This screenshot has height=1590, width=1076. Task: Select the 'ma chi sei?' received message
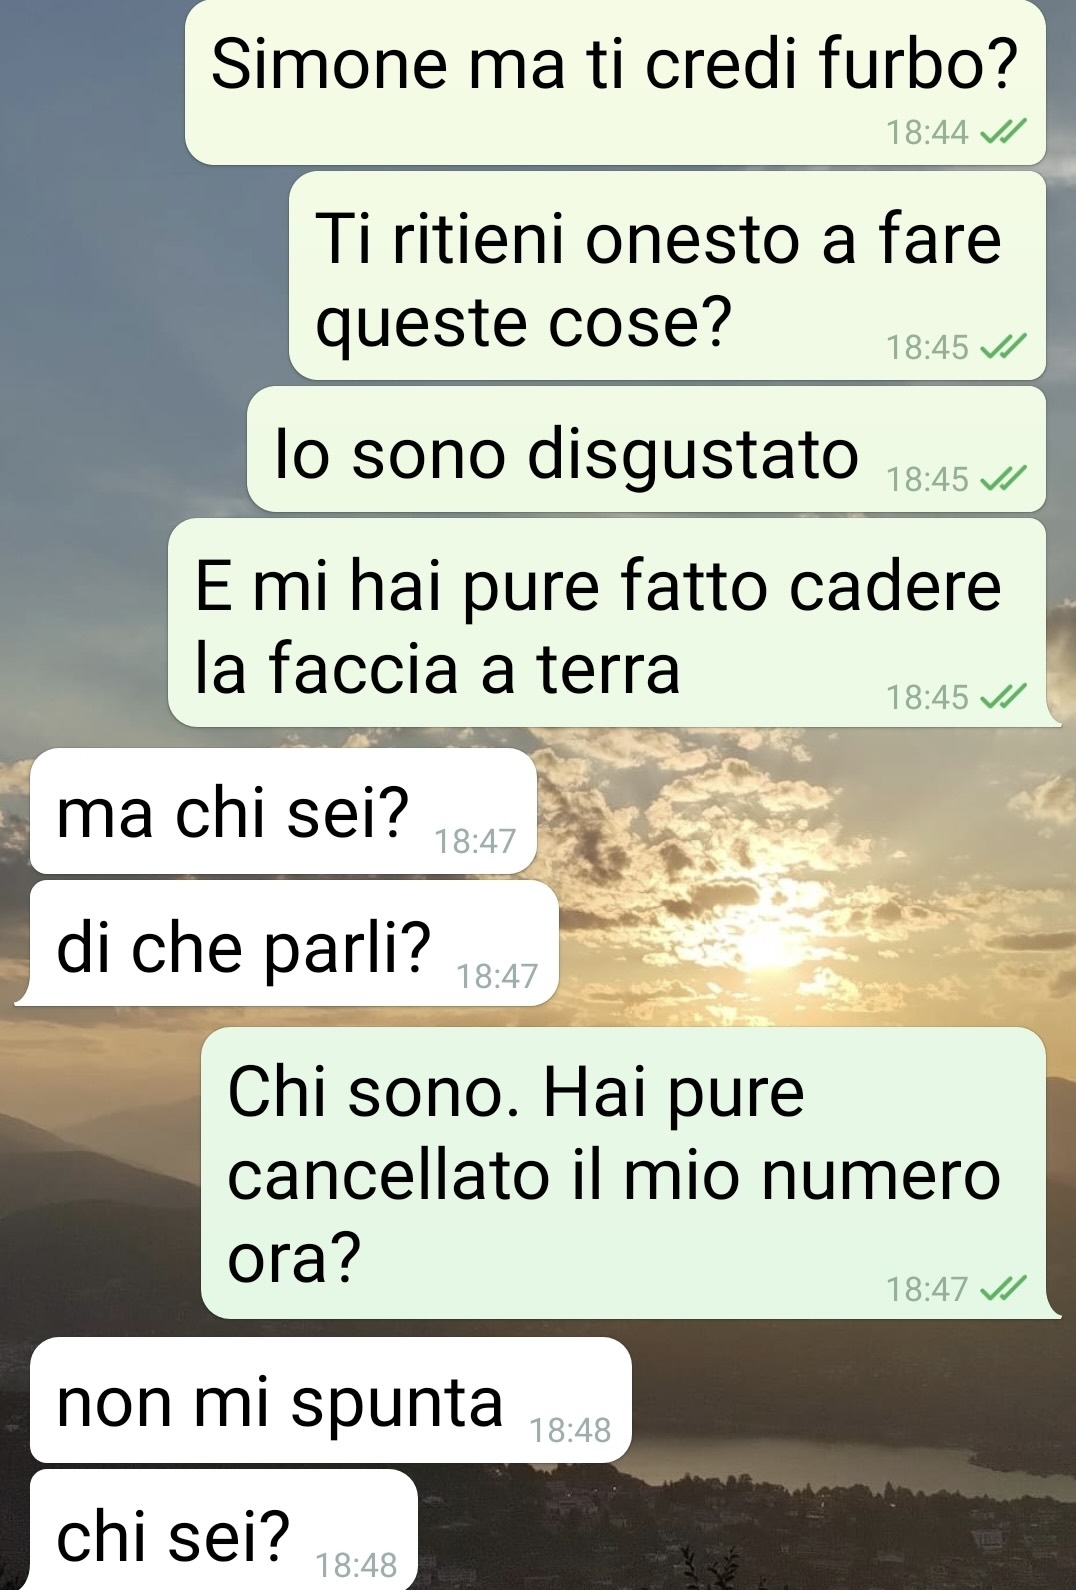[284, 811]
